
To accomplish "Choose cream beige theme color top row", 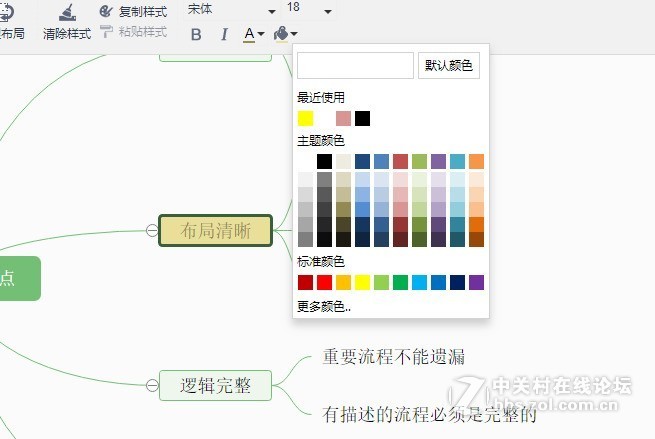I will (343, 162).
